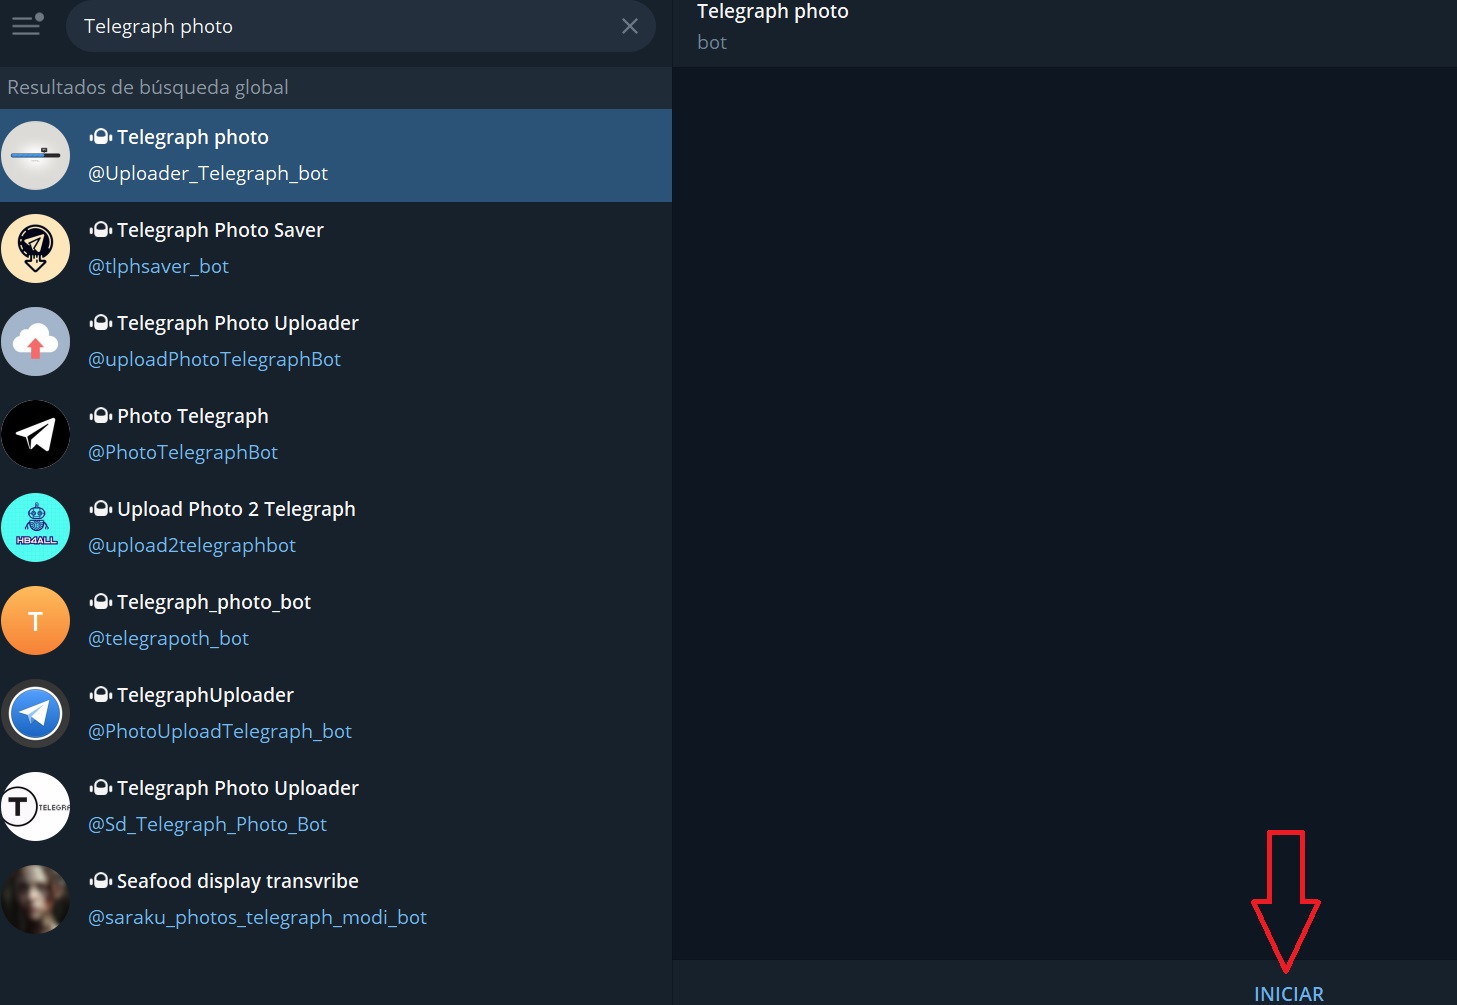This screenshot has height=1005, width=1457.
Task: Open Telegraph photo bot avatar
Action: coord(36,156)
